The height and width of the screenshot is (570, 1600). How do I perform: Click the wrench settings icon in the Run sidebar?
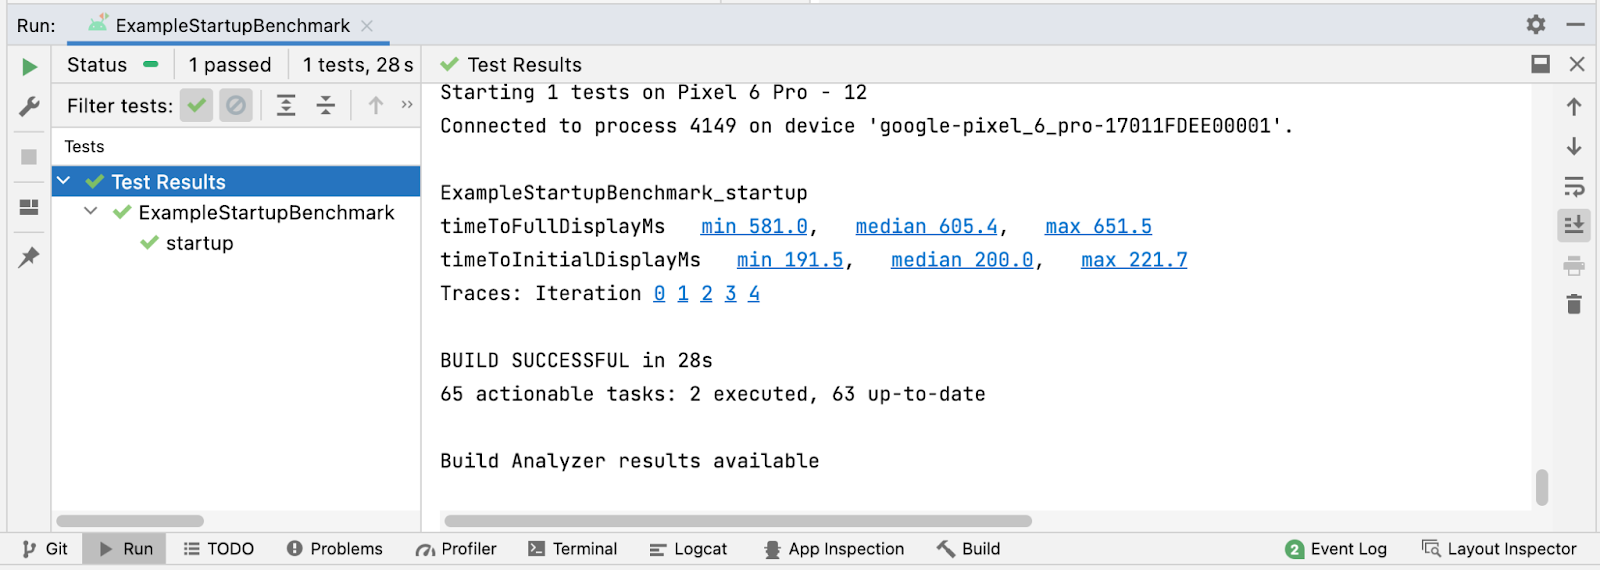coord(29,106)
